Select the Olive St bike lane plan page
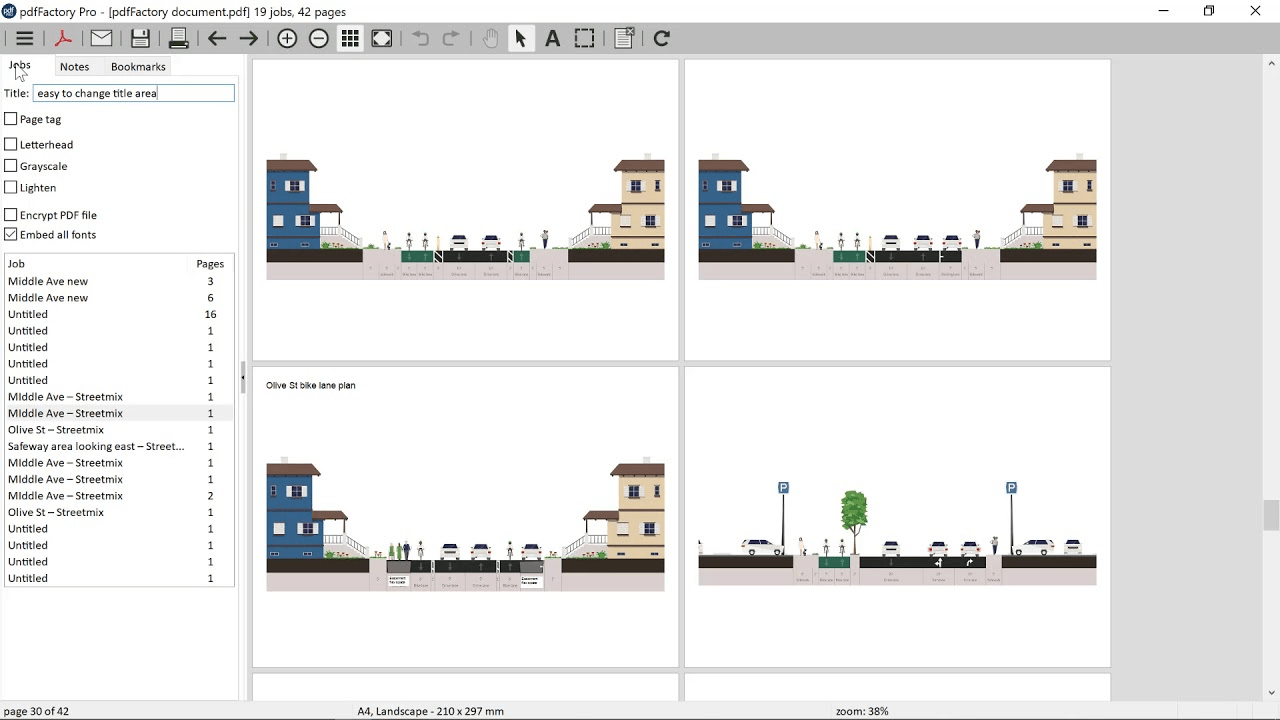 (465, 517)
